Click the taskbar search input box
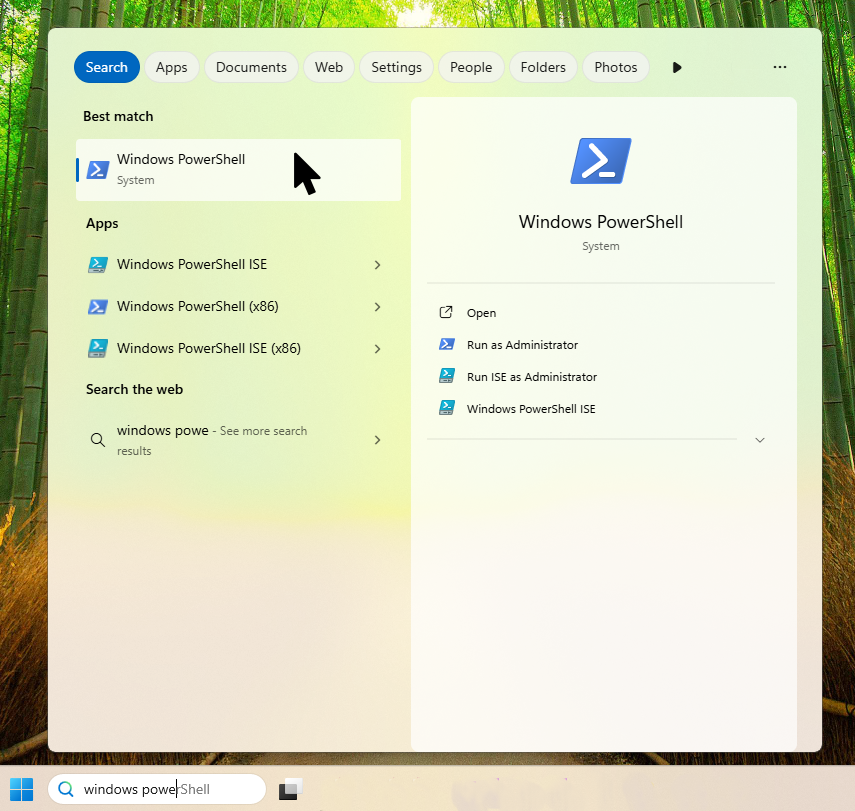The height and width of the screenshot is (811, 855). click(x=160, y=789)
